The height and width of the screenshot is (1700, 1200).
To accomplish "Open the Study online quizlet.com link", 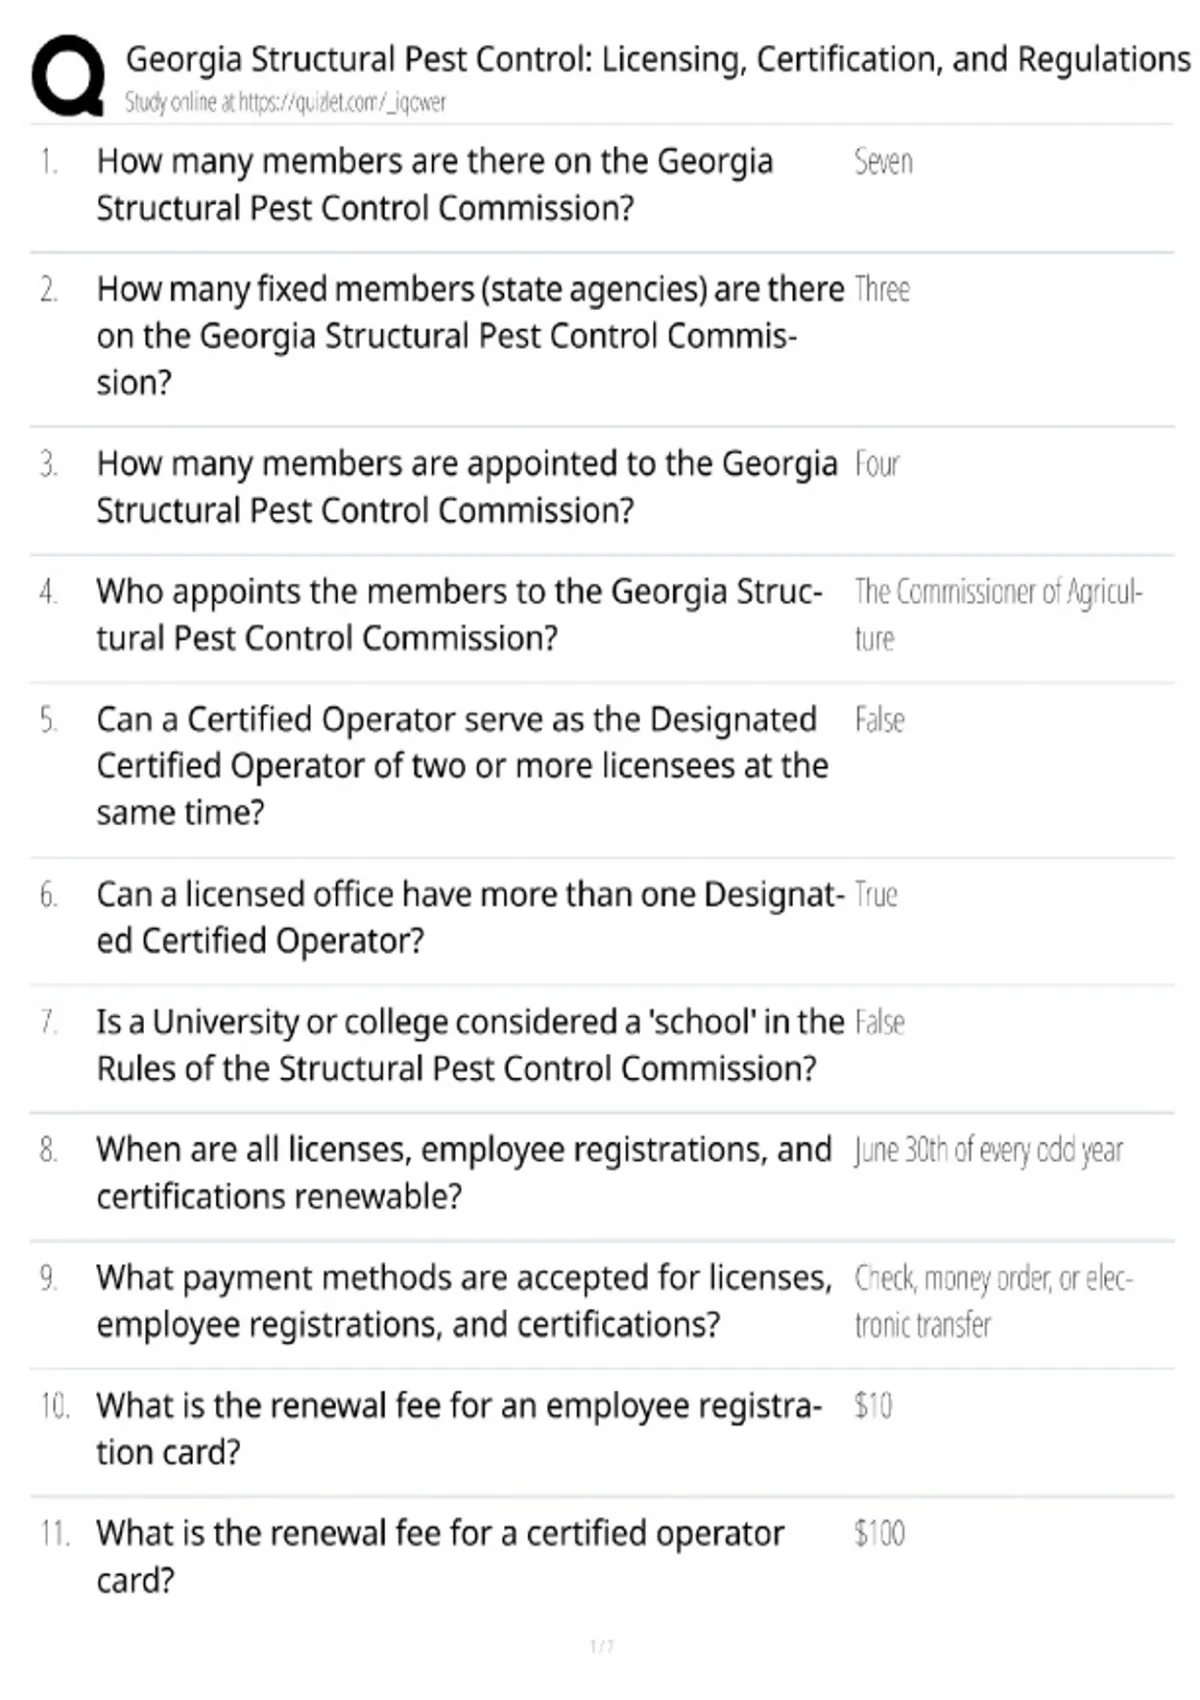I will coord(285,102).
